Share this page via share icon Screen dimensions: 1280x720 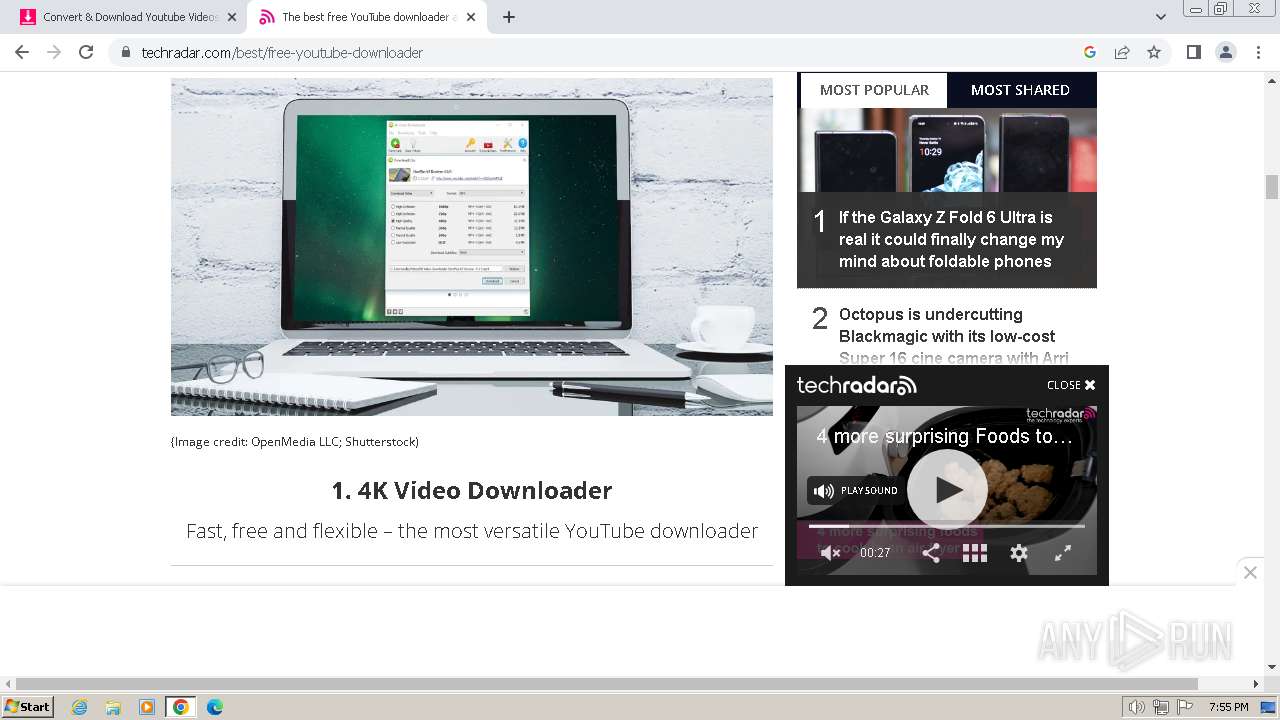[x=1122, y=52]
